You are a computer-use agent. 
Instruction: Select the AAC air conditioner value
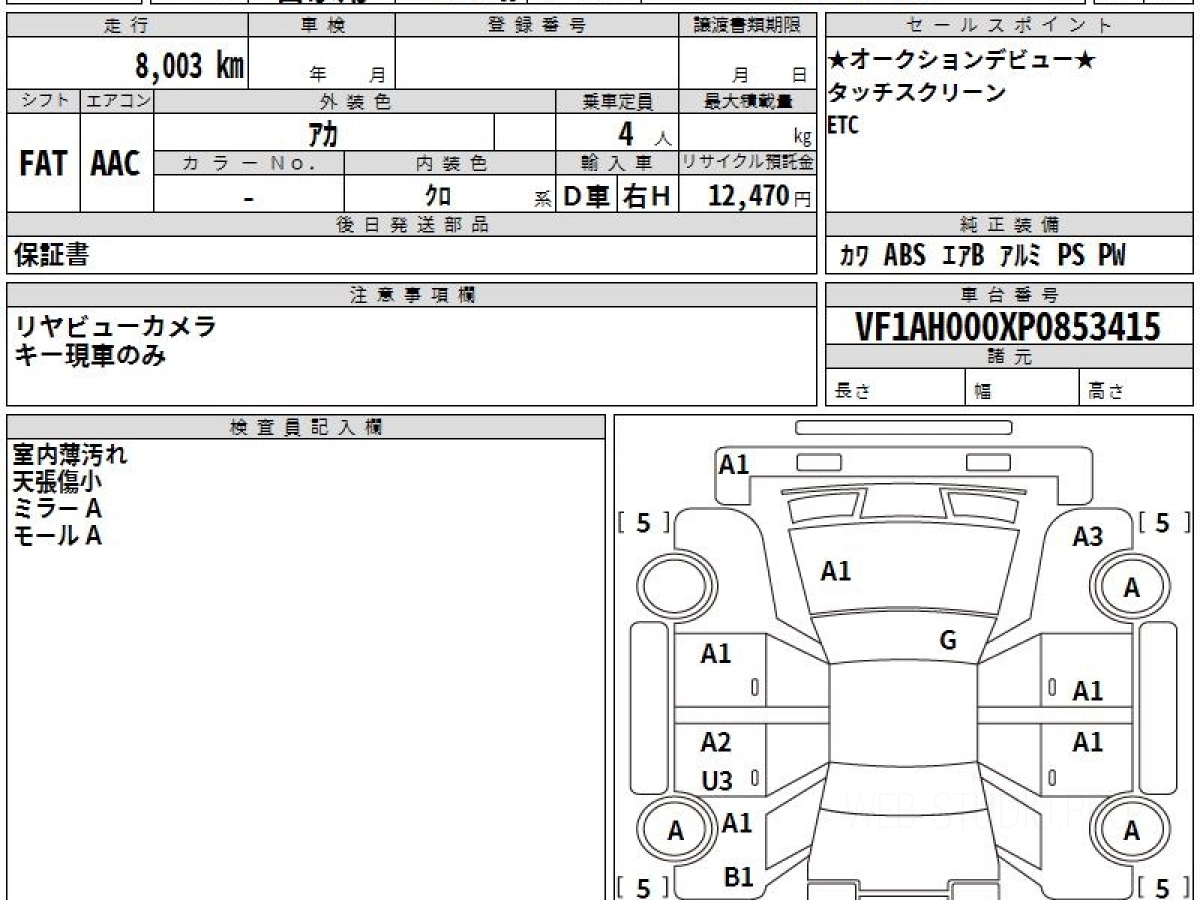(116, 164)
